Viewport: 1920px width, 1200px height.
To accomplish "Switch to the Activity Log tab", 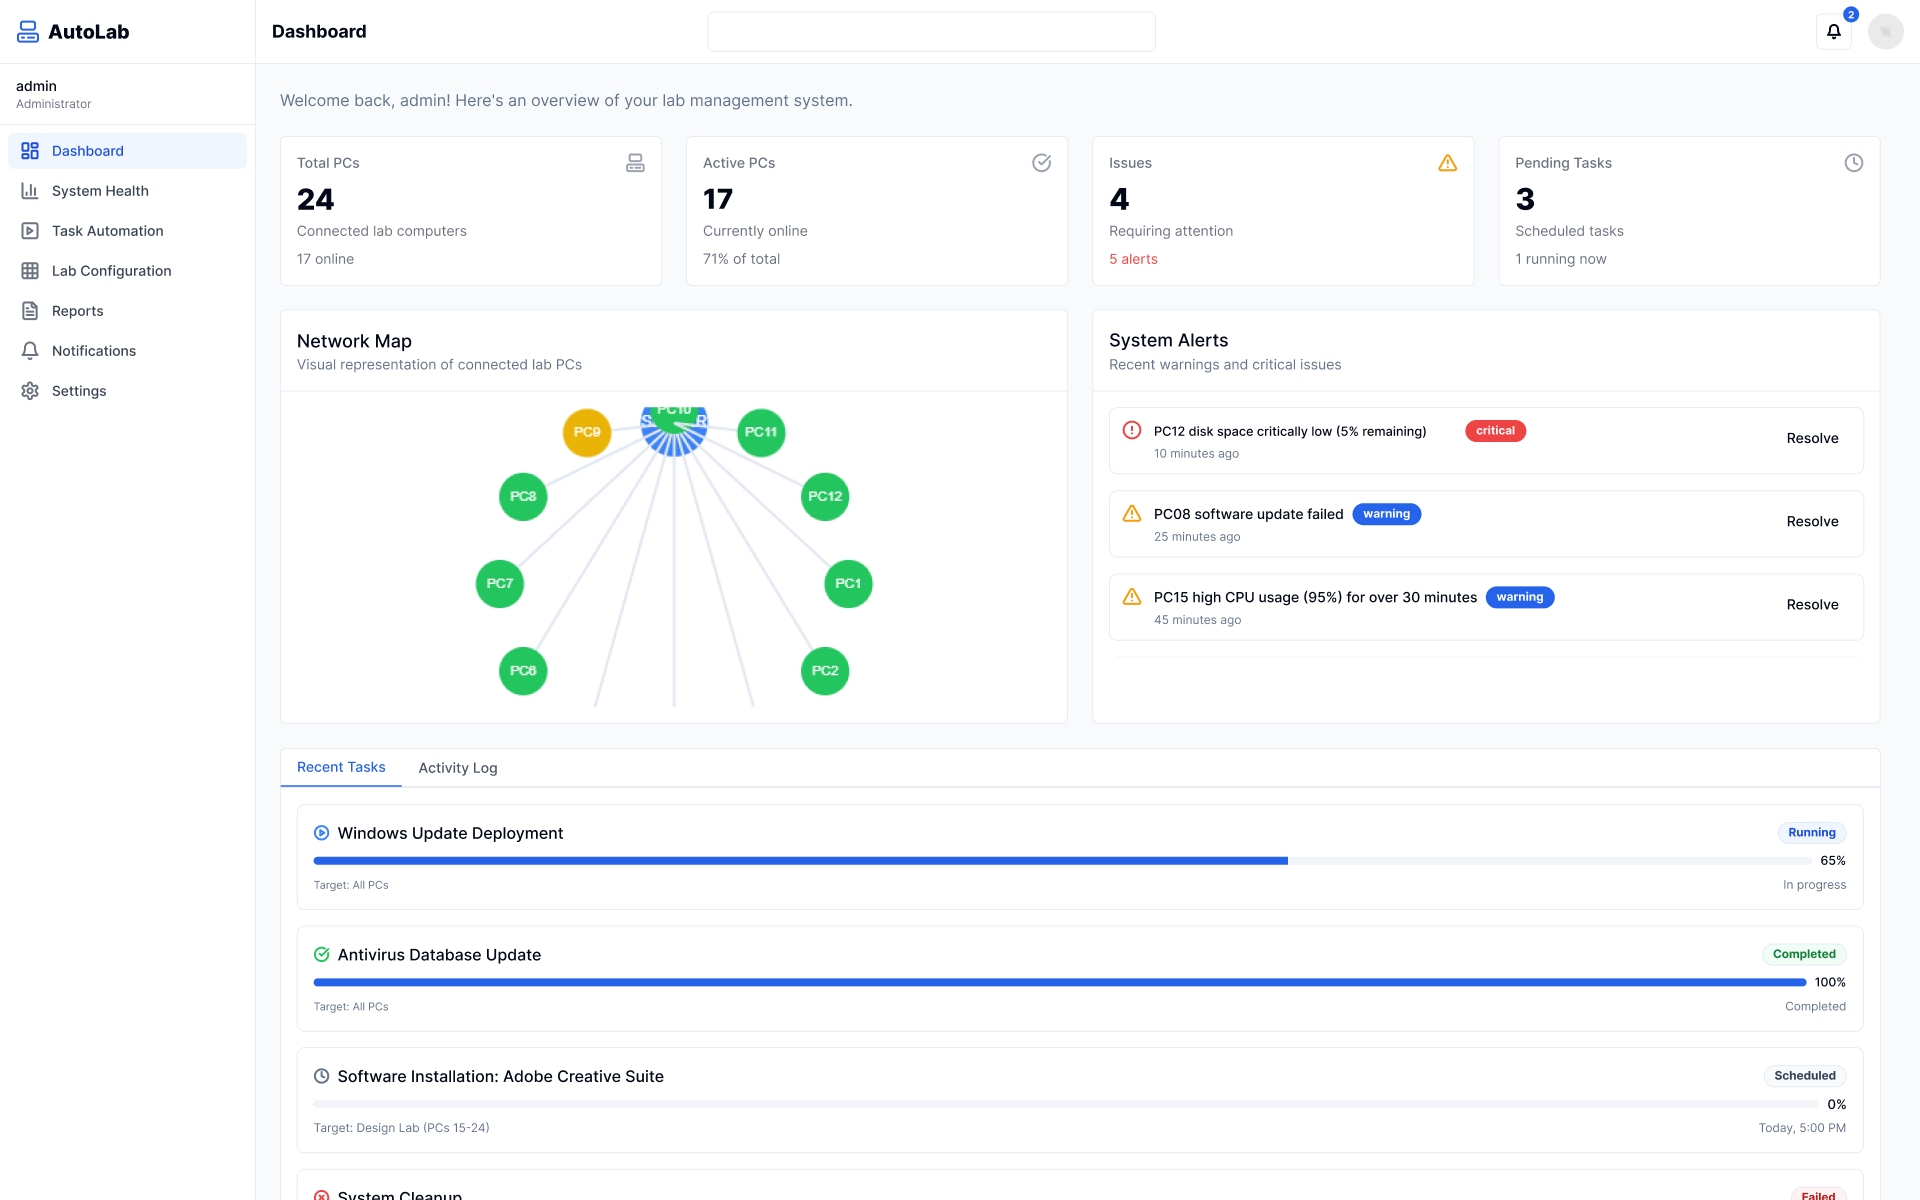I will 458,768.
